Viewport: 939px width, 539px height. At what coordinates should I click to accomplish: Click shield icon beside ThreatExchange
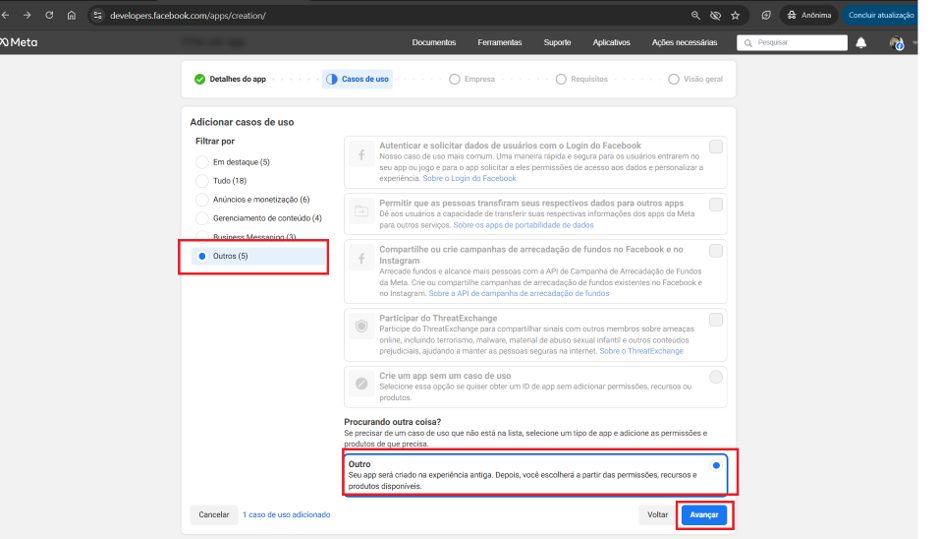[362, 326]
